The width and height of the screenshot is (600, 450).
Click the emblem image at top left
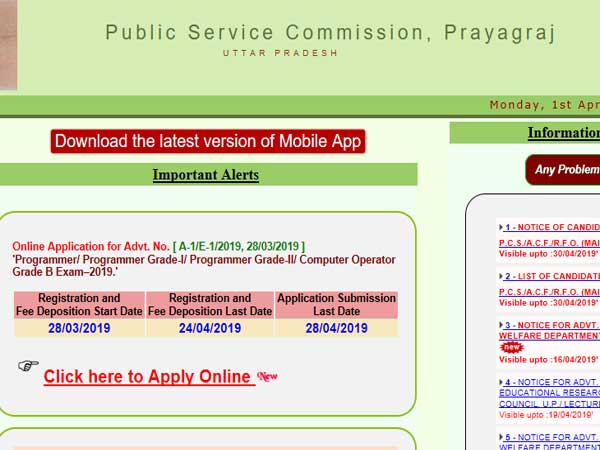click(8, 43)
